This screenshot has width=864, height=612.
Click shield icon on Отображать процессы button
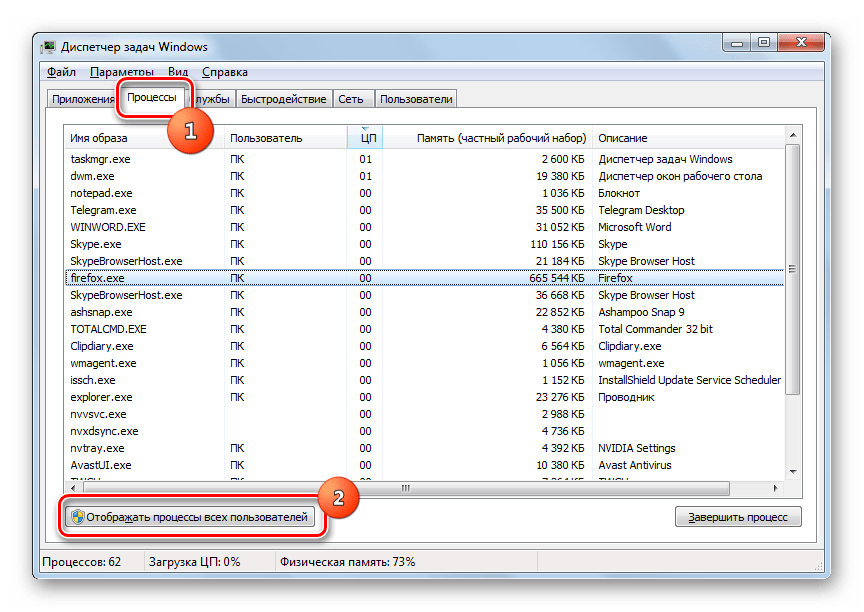click(78, 517)
